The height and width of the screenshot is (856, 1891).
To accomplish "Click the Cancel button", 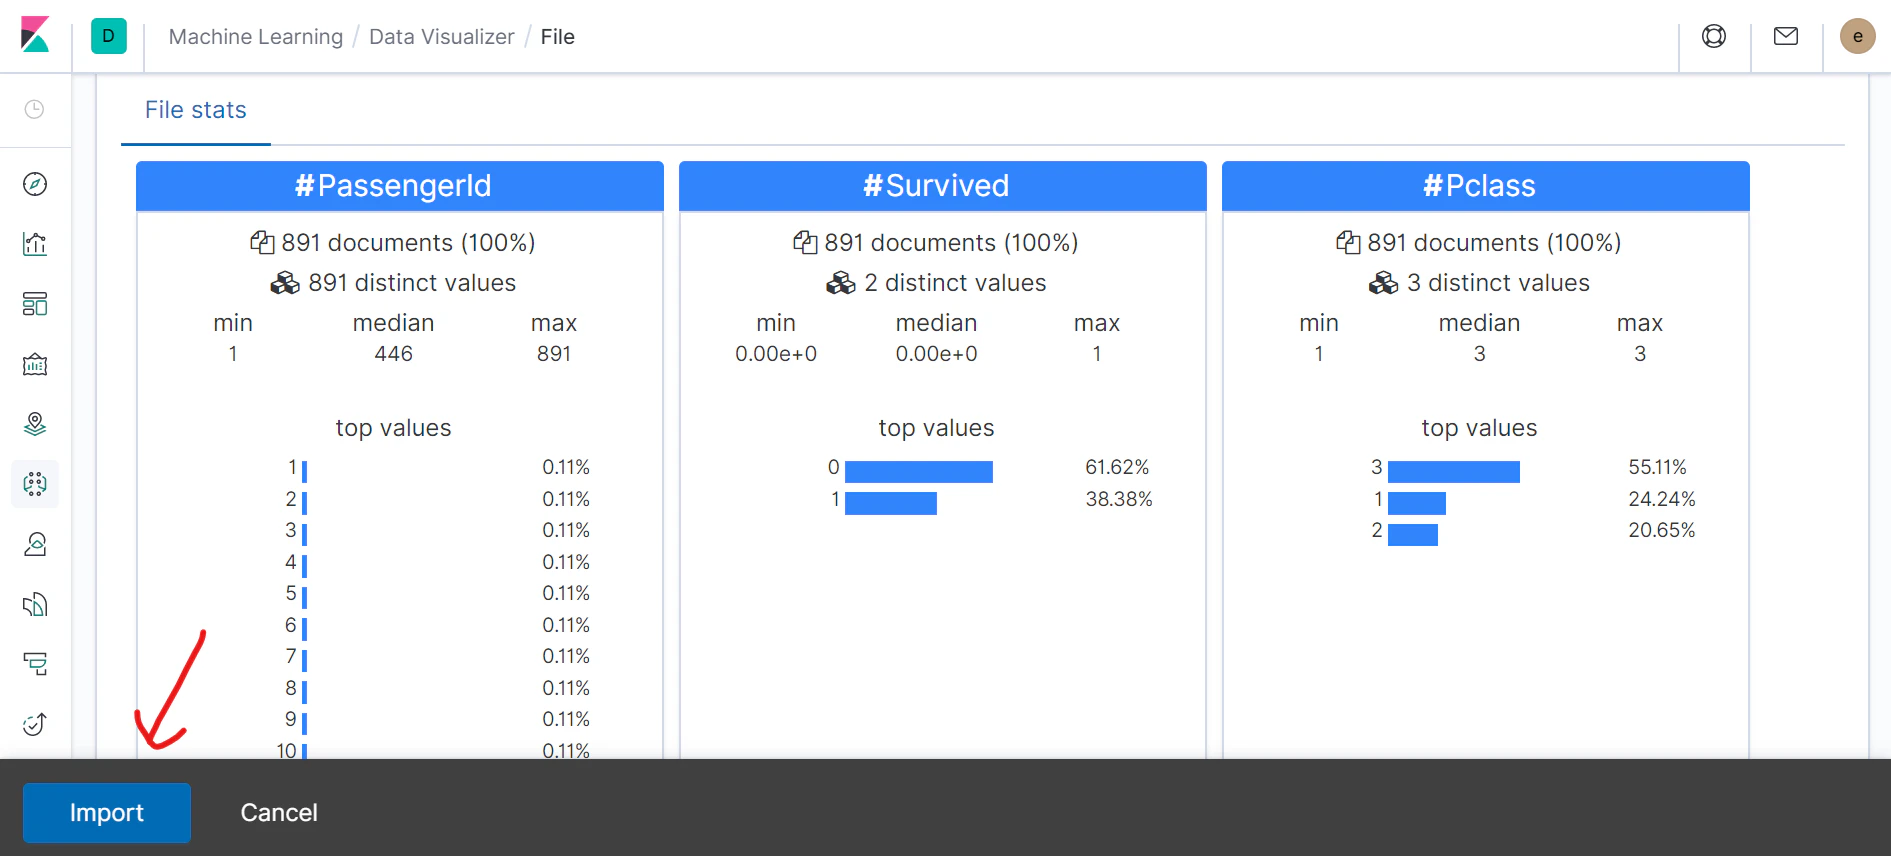I will (279, 813).
